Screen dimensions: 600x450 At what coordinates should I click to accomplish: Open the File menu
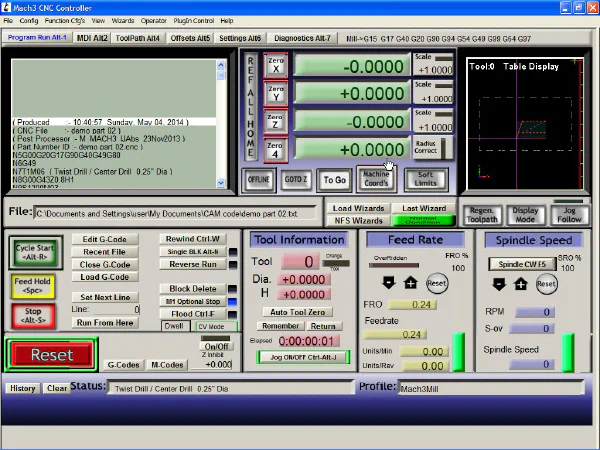[x=8, y=21]
